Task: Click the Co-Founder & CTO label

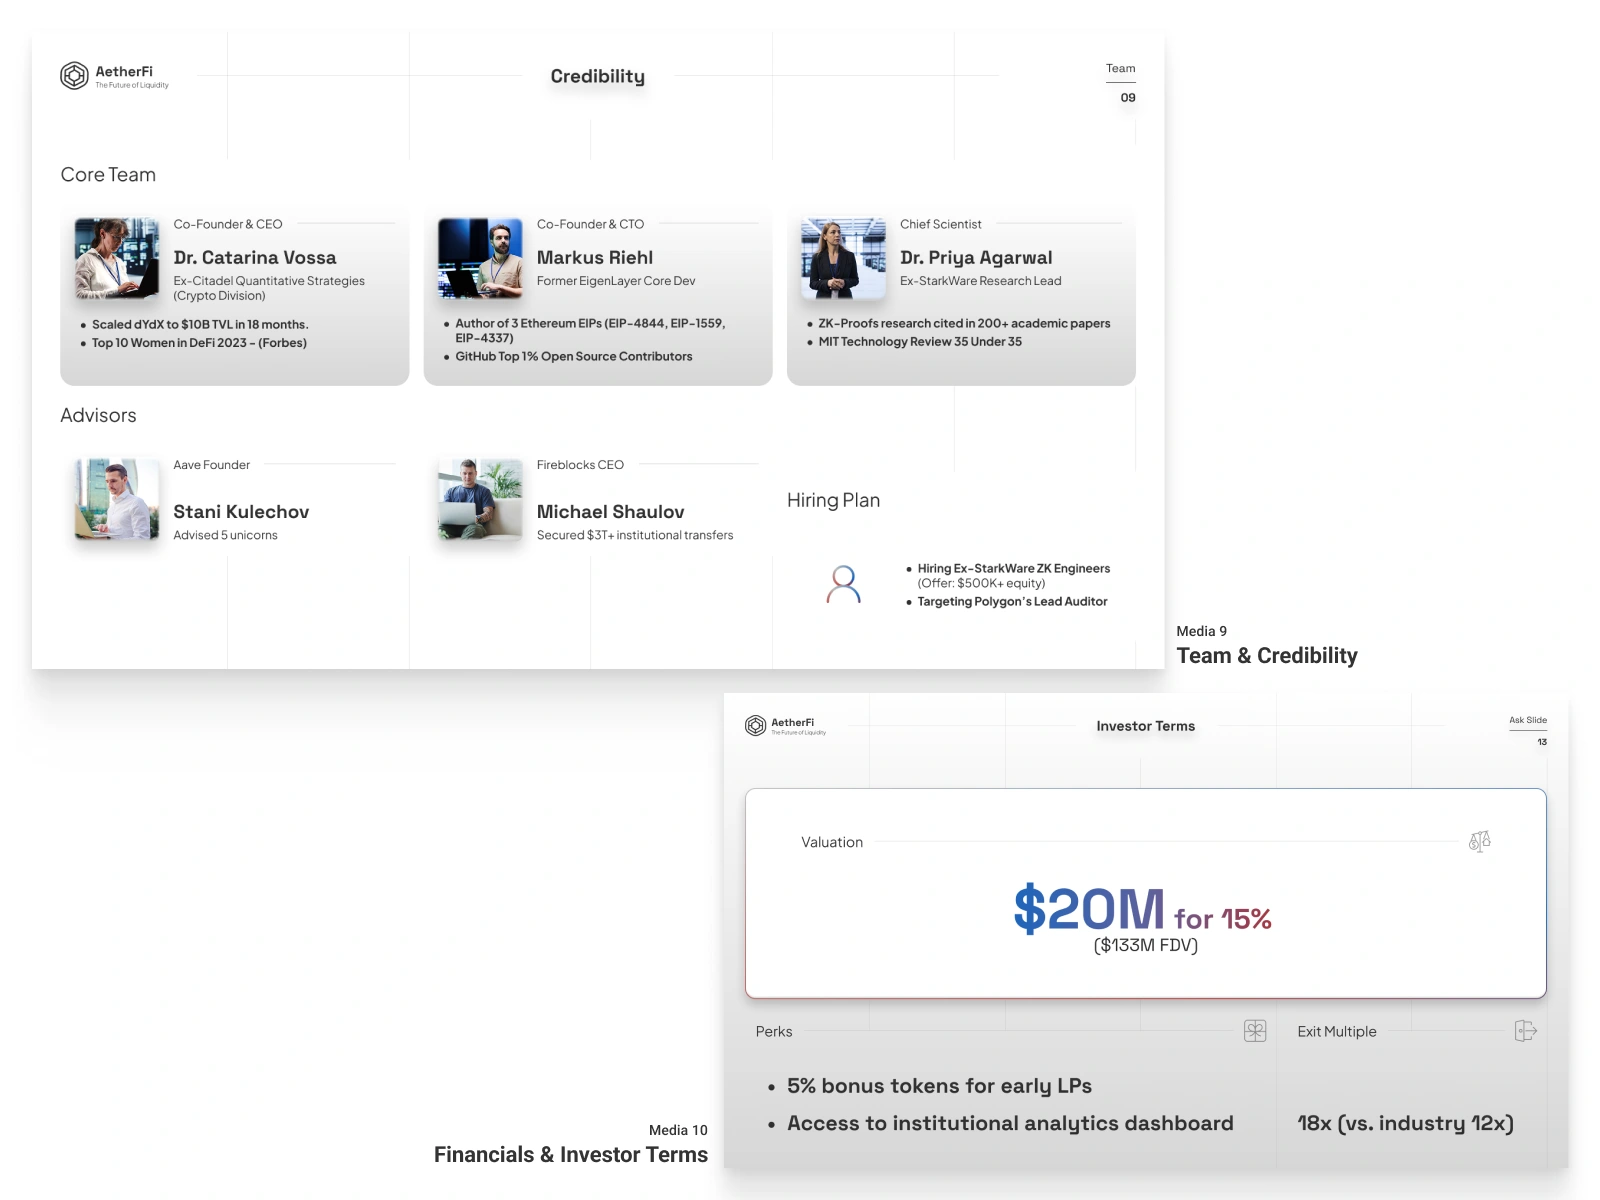Action: click(590, 224)
